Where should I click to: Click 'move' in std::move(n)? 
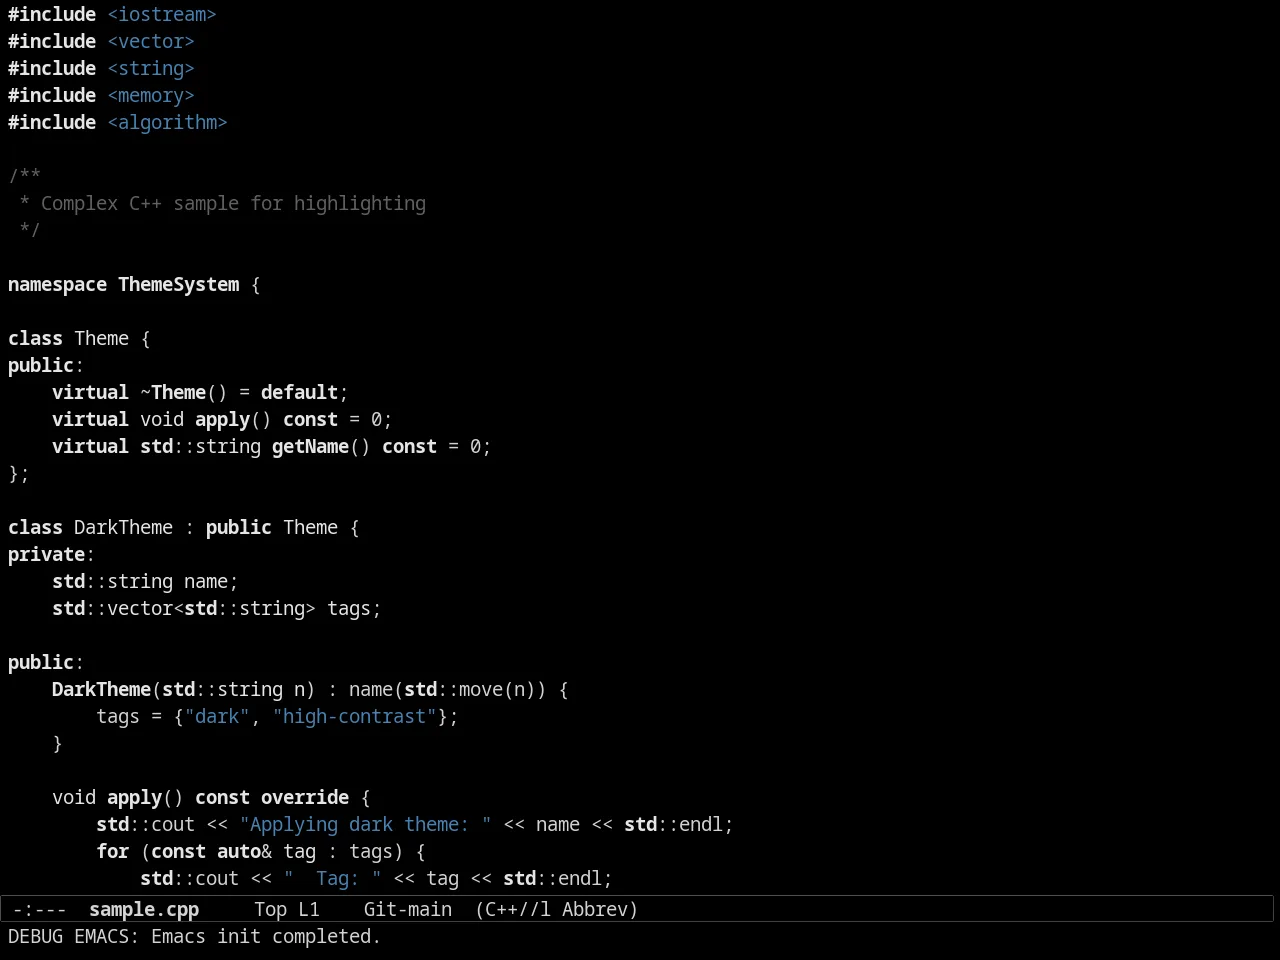click(x=481, y=689)
